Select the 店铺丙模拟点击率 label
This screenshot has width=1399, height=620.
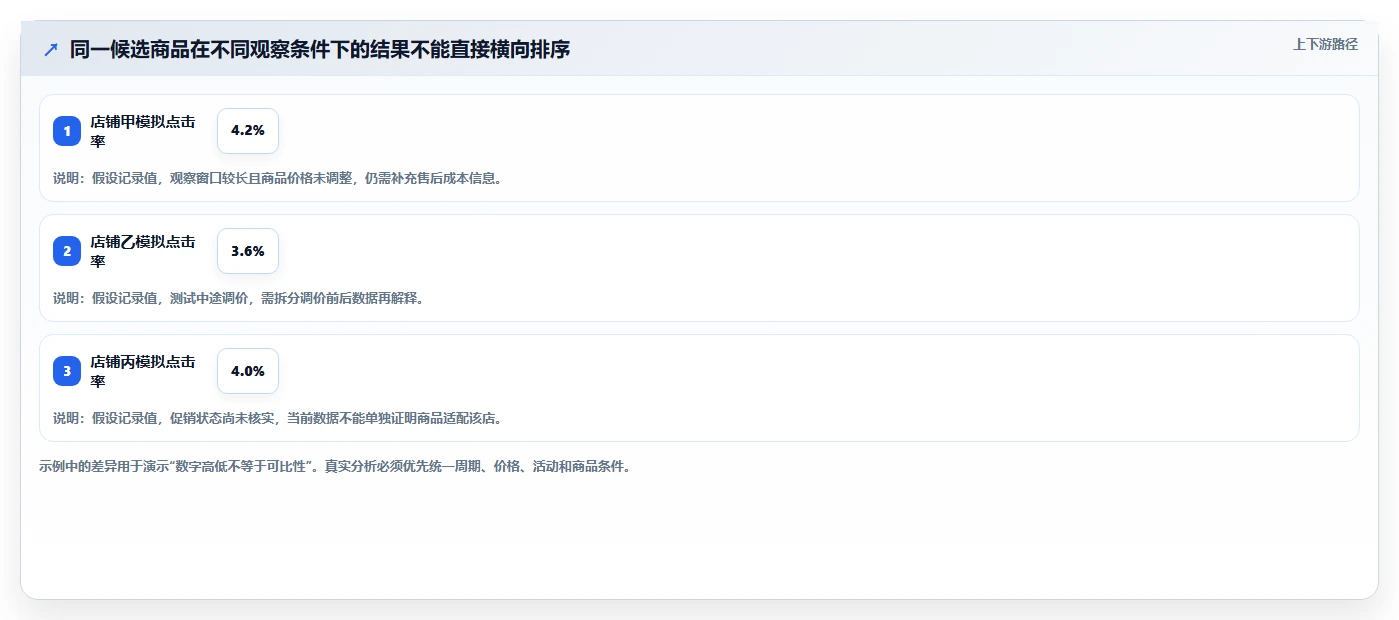143,371
